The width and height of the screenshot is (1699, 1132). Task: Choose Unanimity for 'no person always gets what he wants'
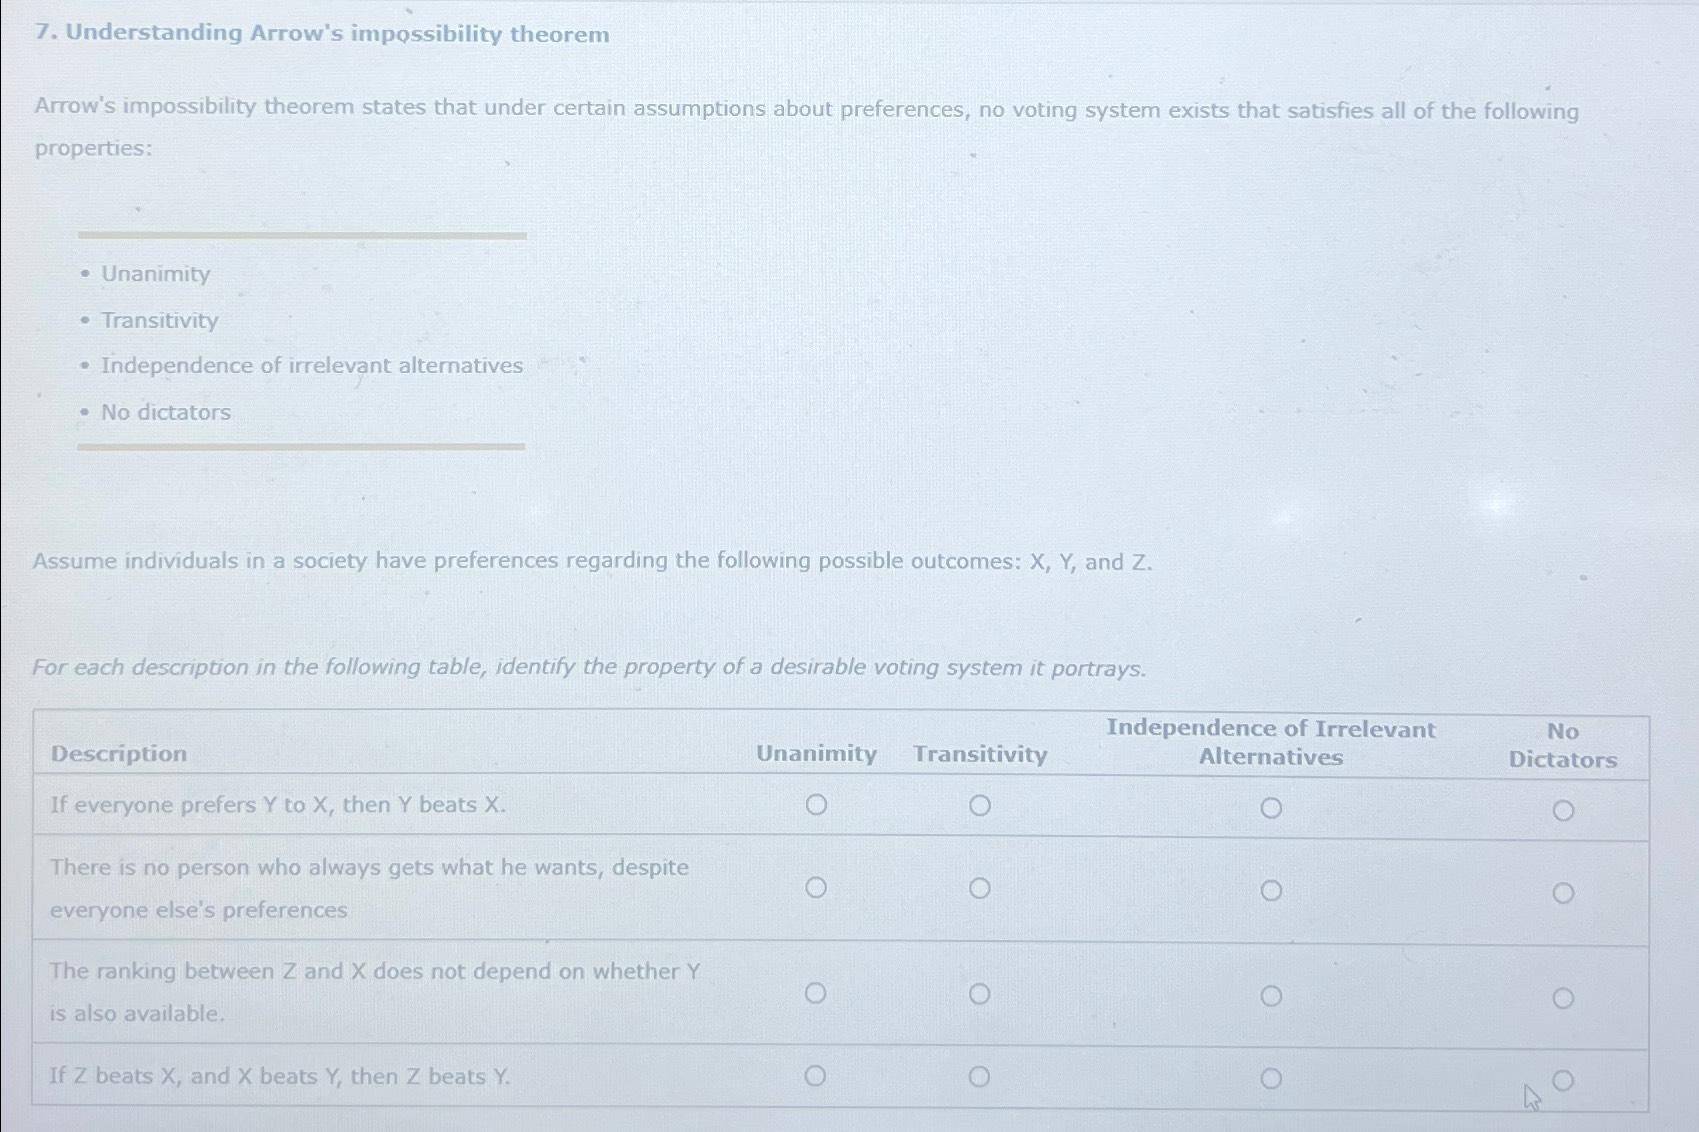[816, 888]
